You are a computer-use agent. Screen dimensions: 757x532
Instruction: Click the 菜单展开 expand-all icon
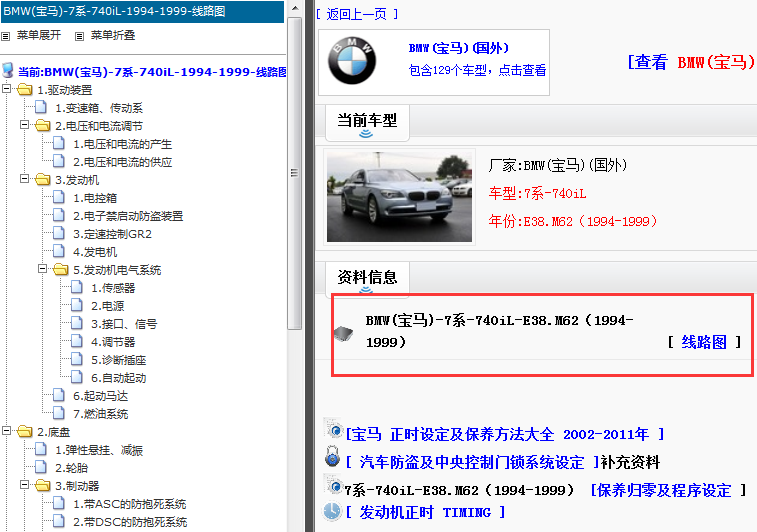point(5,36)
